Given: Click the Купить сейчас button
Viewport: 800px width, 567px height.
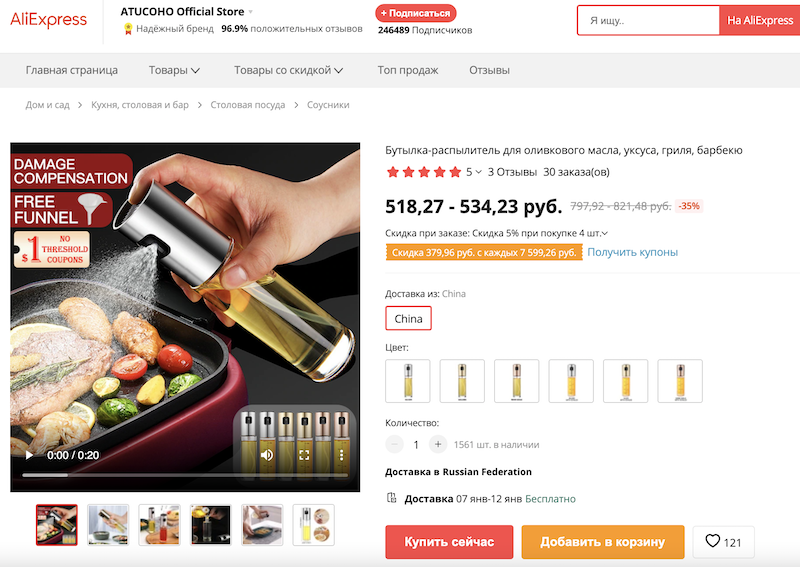Looking at the screenshot, I should pyautogui.click(x=449, y=542).
